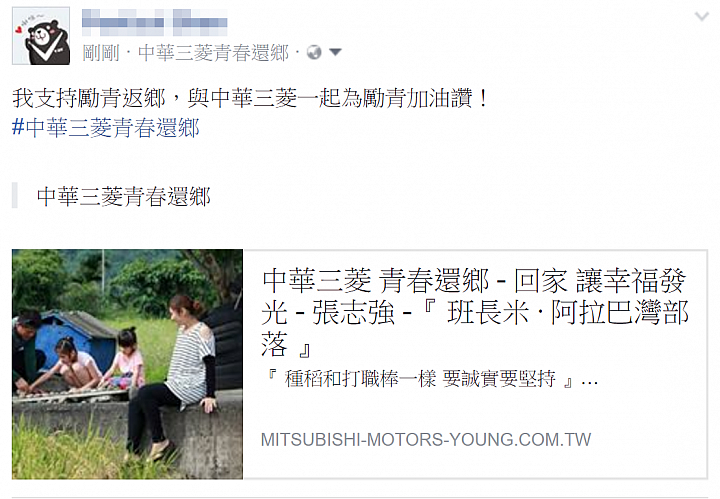
Task: Click the ellipsis after the article description
Action: click(590, 382)
